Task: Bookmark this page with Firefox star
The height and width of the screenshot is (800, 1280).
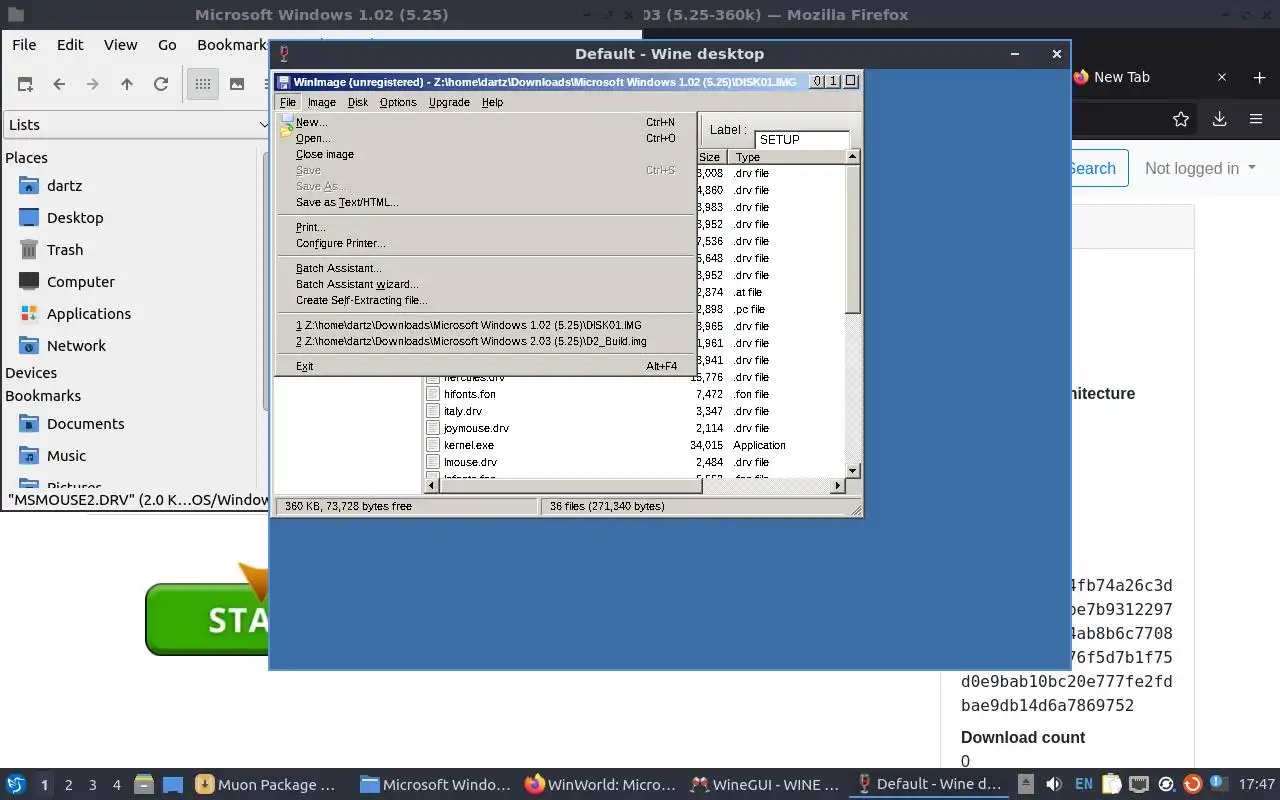Action: [1181, 119]
